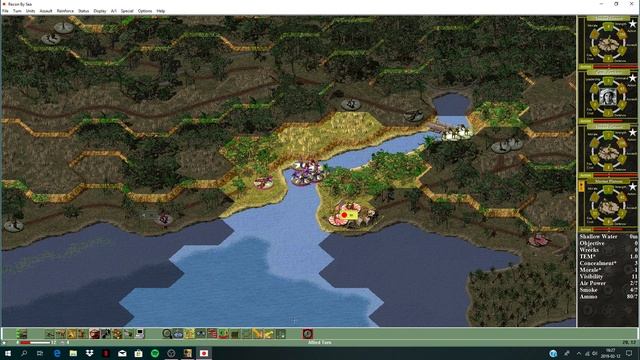Click the red striped list toolbar icon
This screenshot has width=640, height=360.
[x=212, y=334]
